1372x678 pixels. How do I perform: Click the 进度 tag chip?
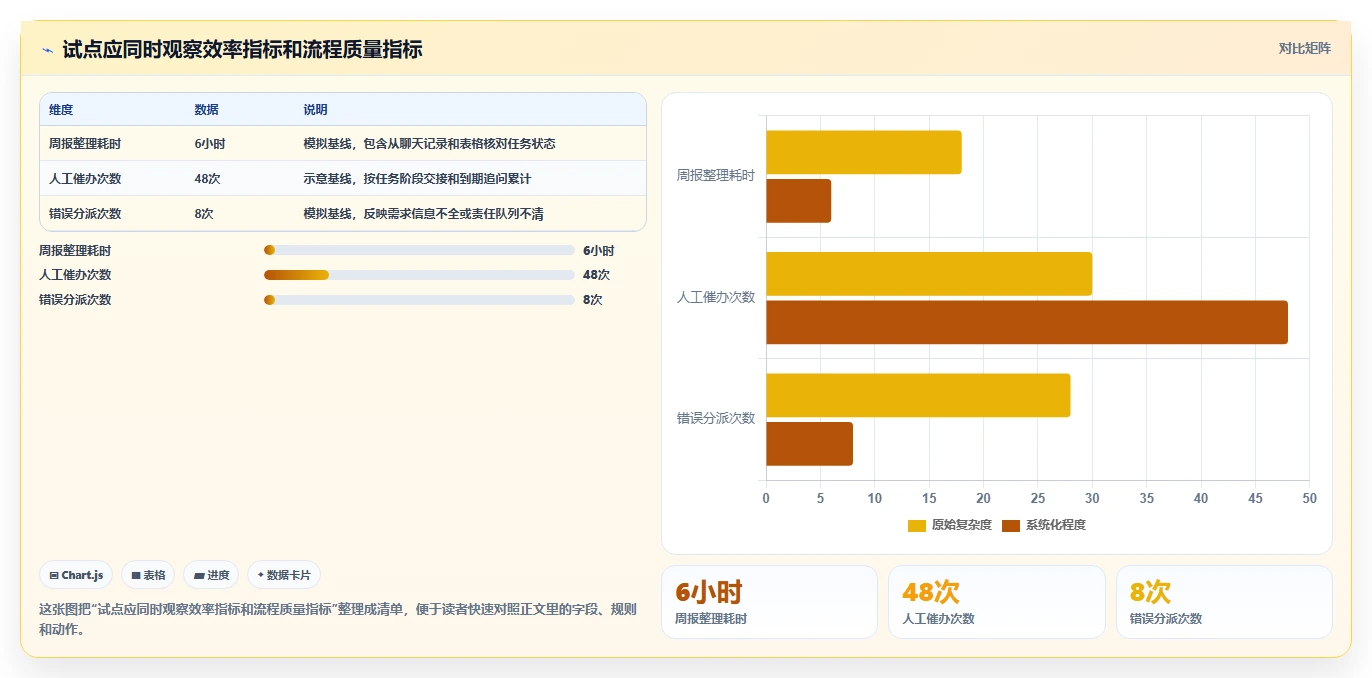pyautogui.click(x=211, y=575)
